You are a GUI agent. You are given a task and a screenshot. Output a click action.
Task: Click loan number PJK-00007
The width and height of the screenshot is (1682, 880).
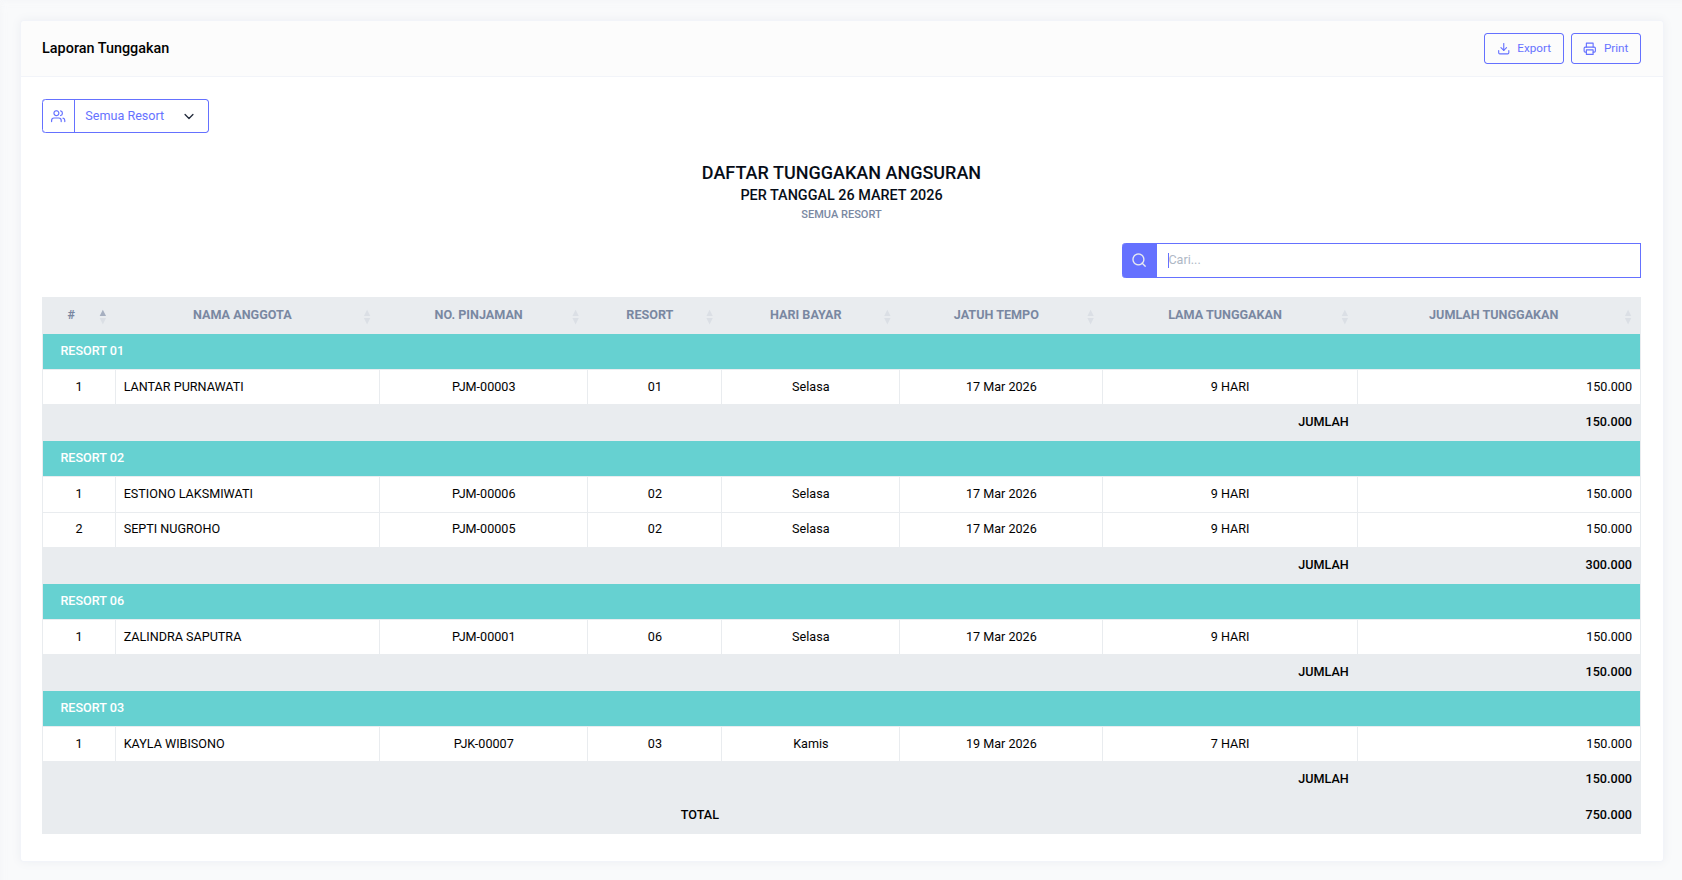tap(483, 744)
